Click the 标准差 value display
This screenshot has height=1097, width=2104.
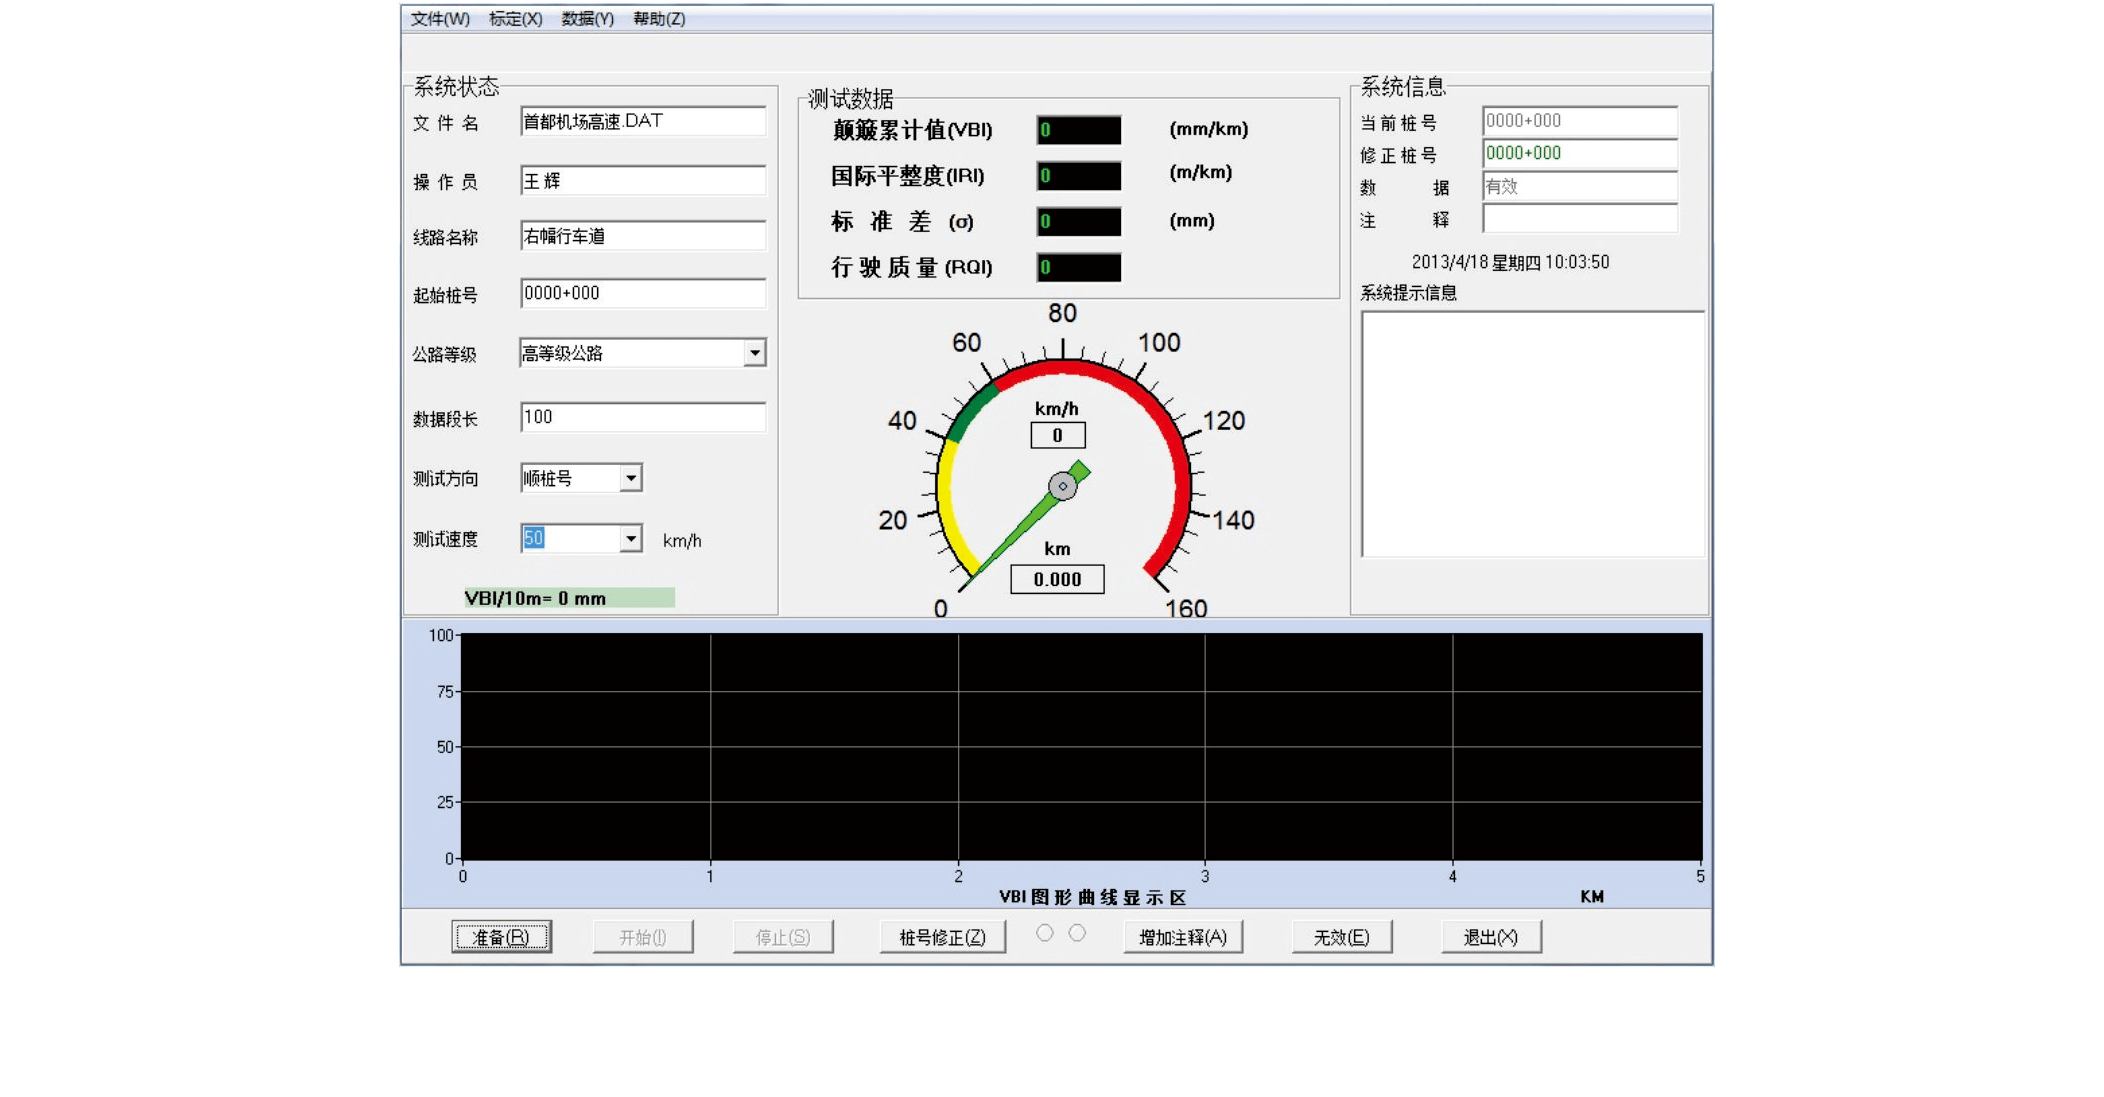click(1078, 221)
